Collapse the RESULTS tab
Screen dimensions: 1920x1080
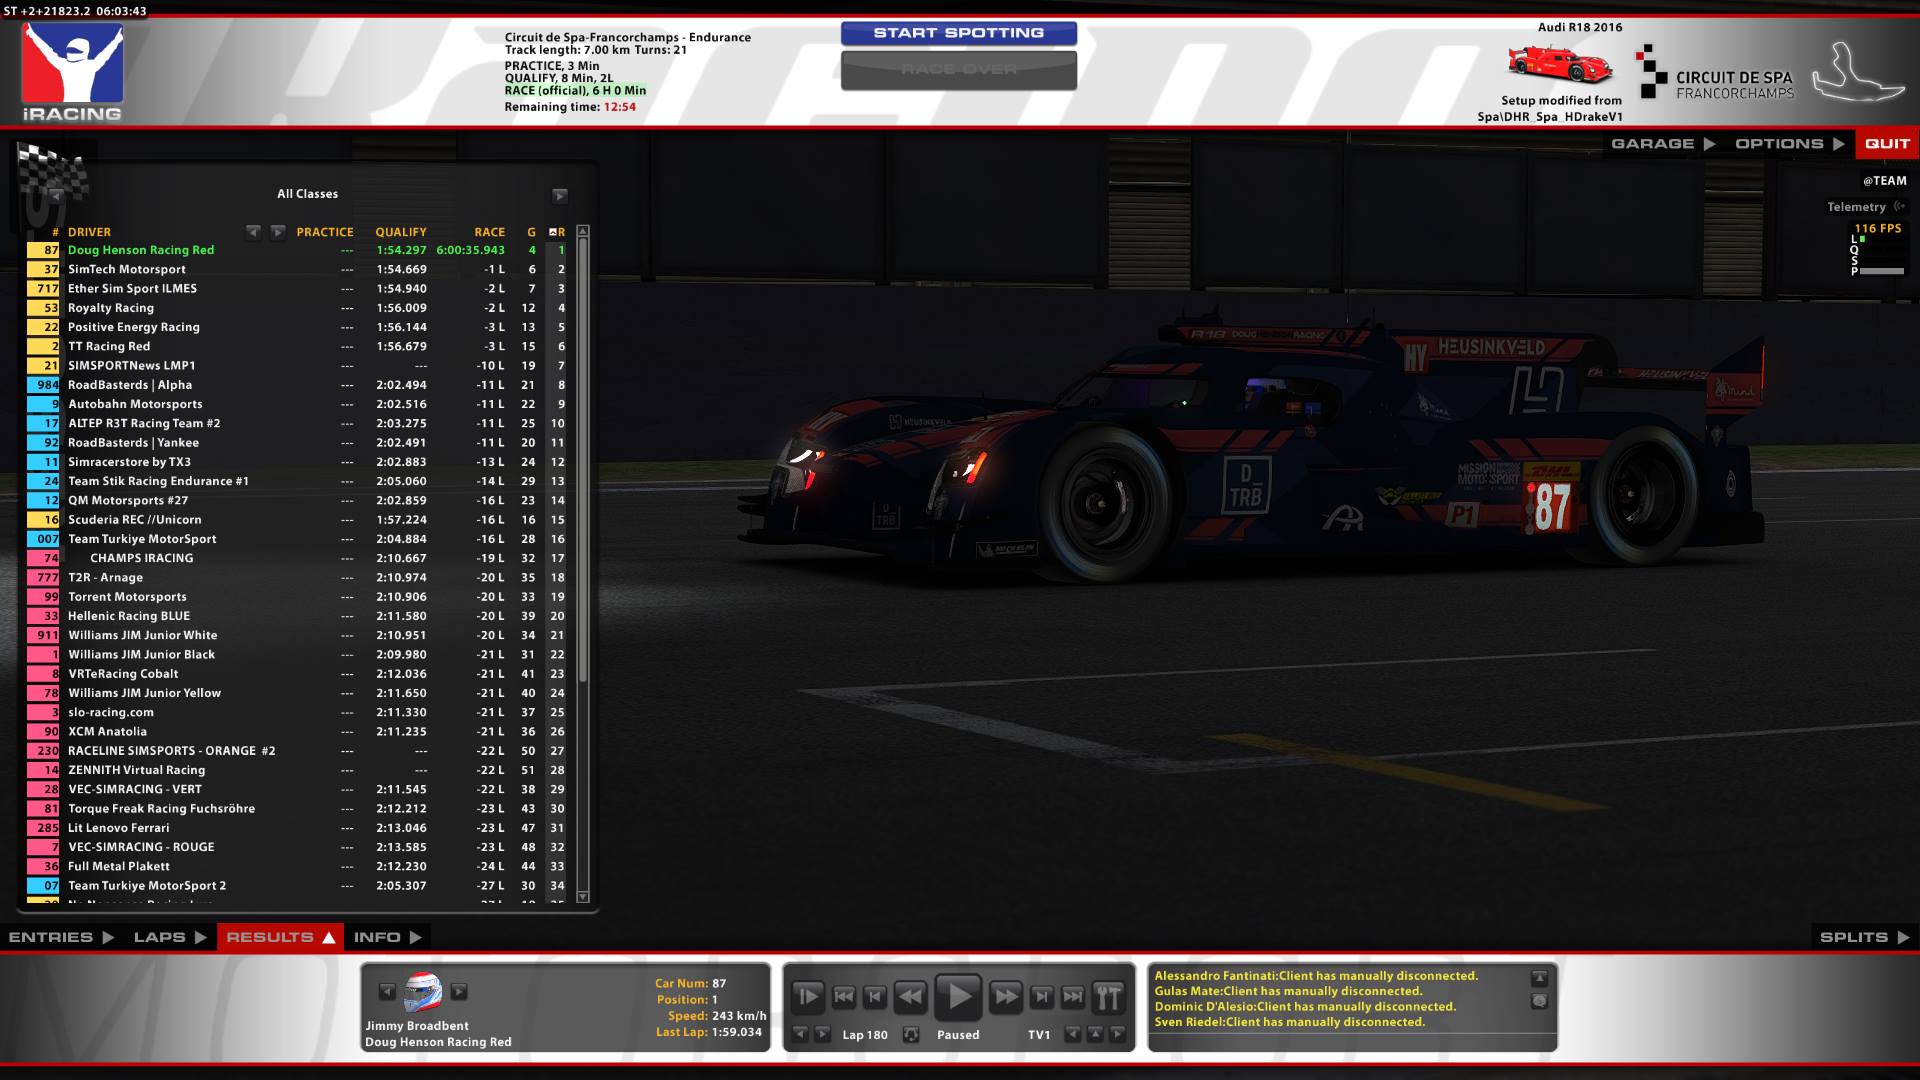pos(280,937)
